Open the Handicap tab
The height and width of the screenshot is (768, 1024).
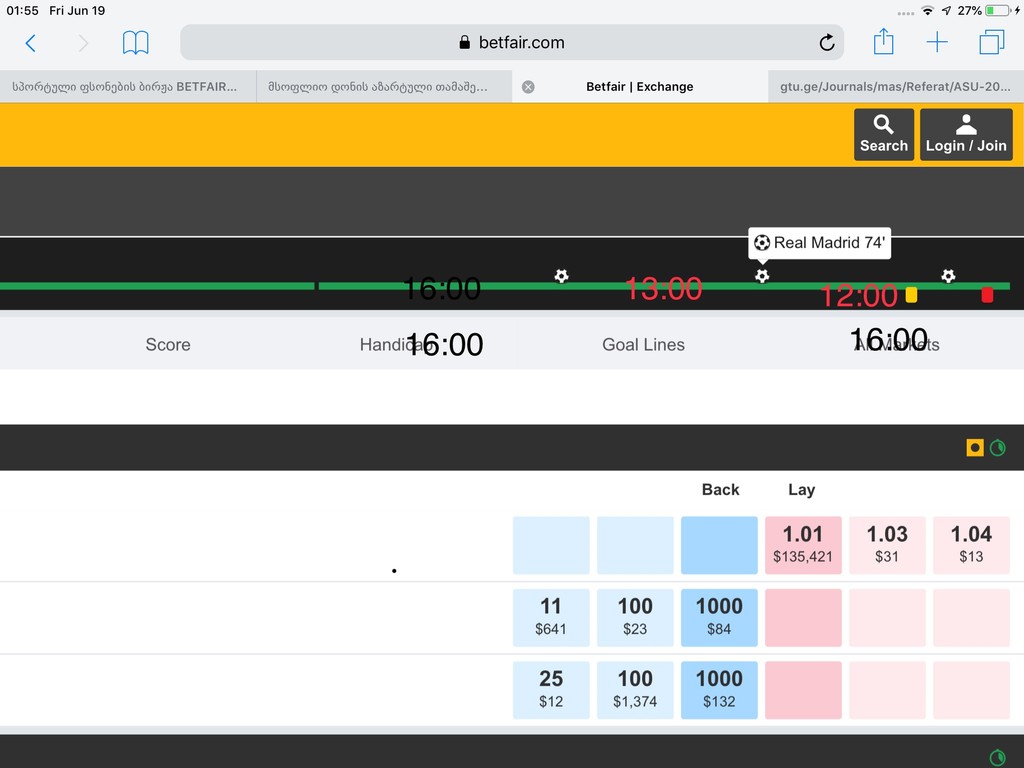(396, 344)
